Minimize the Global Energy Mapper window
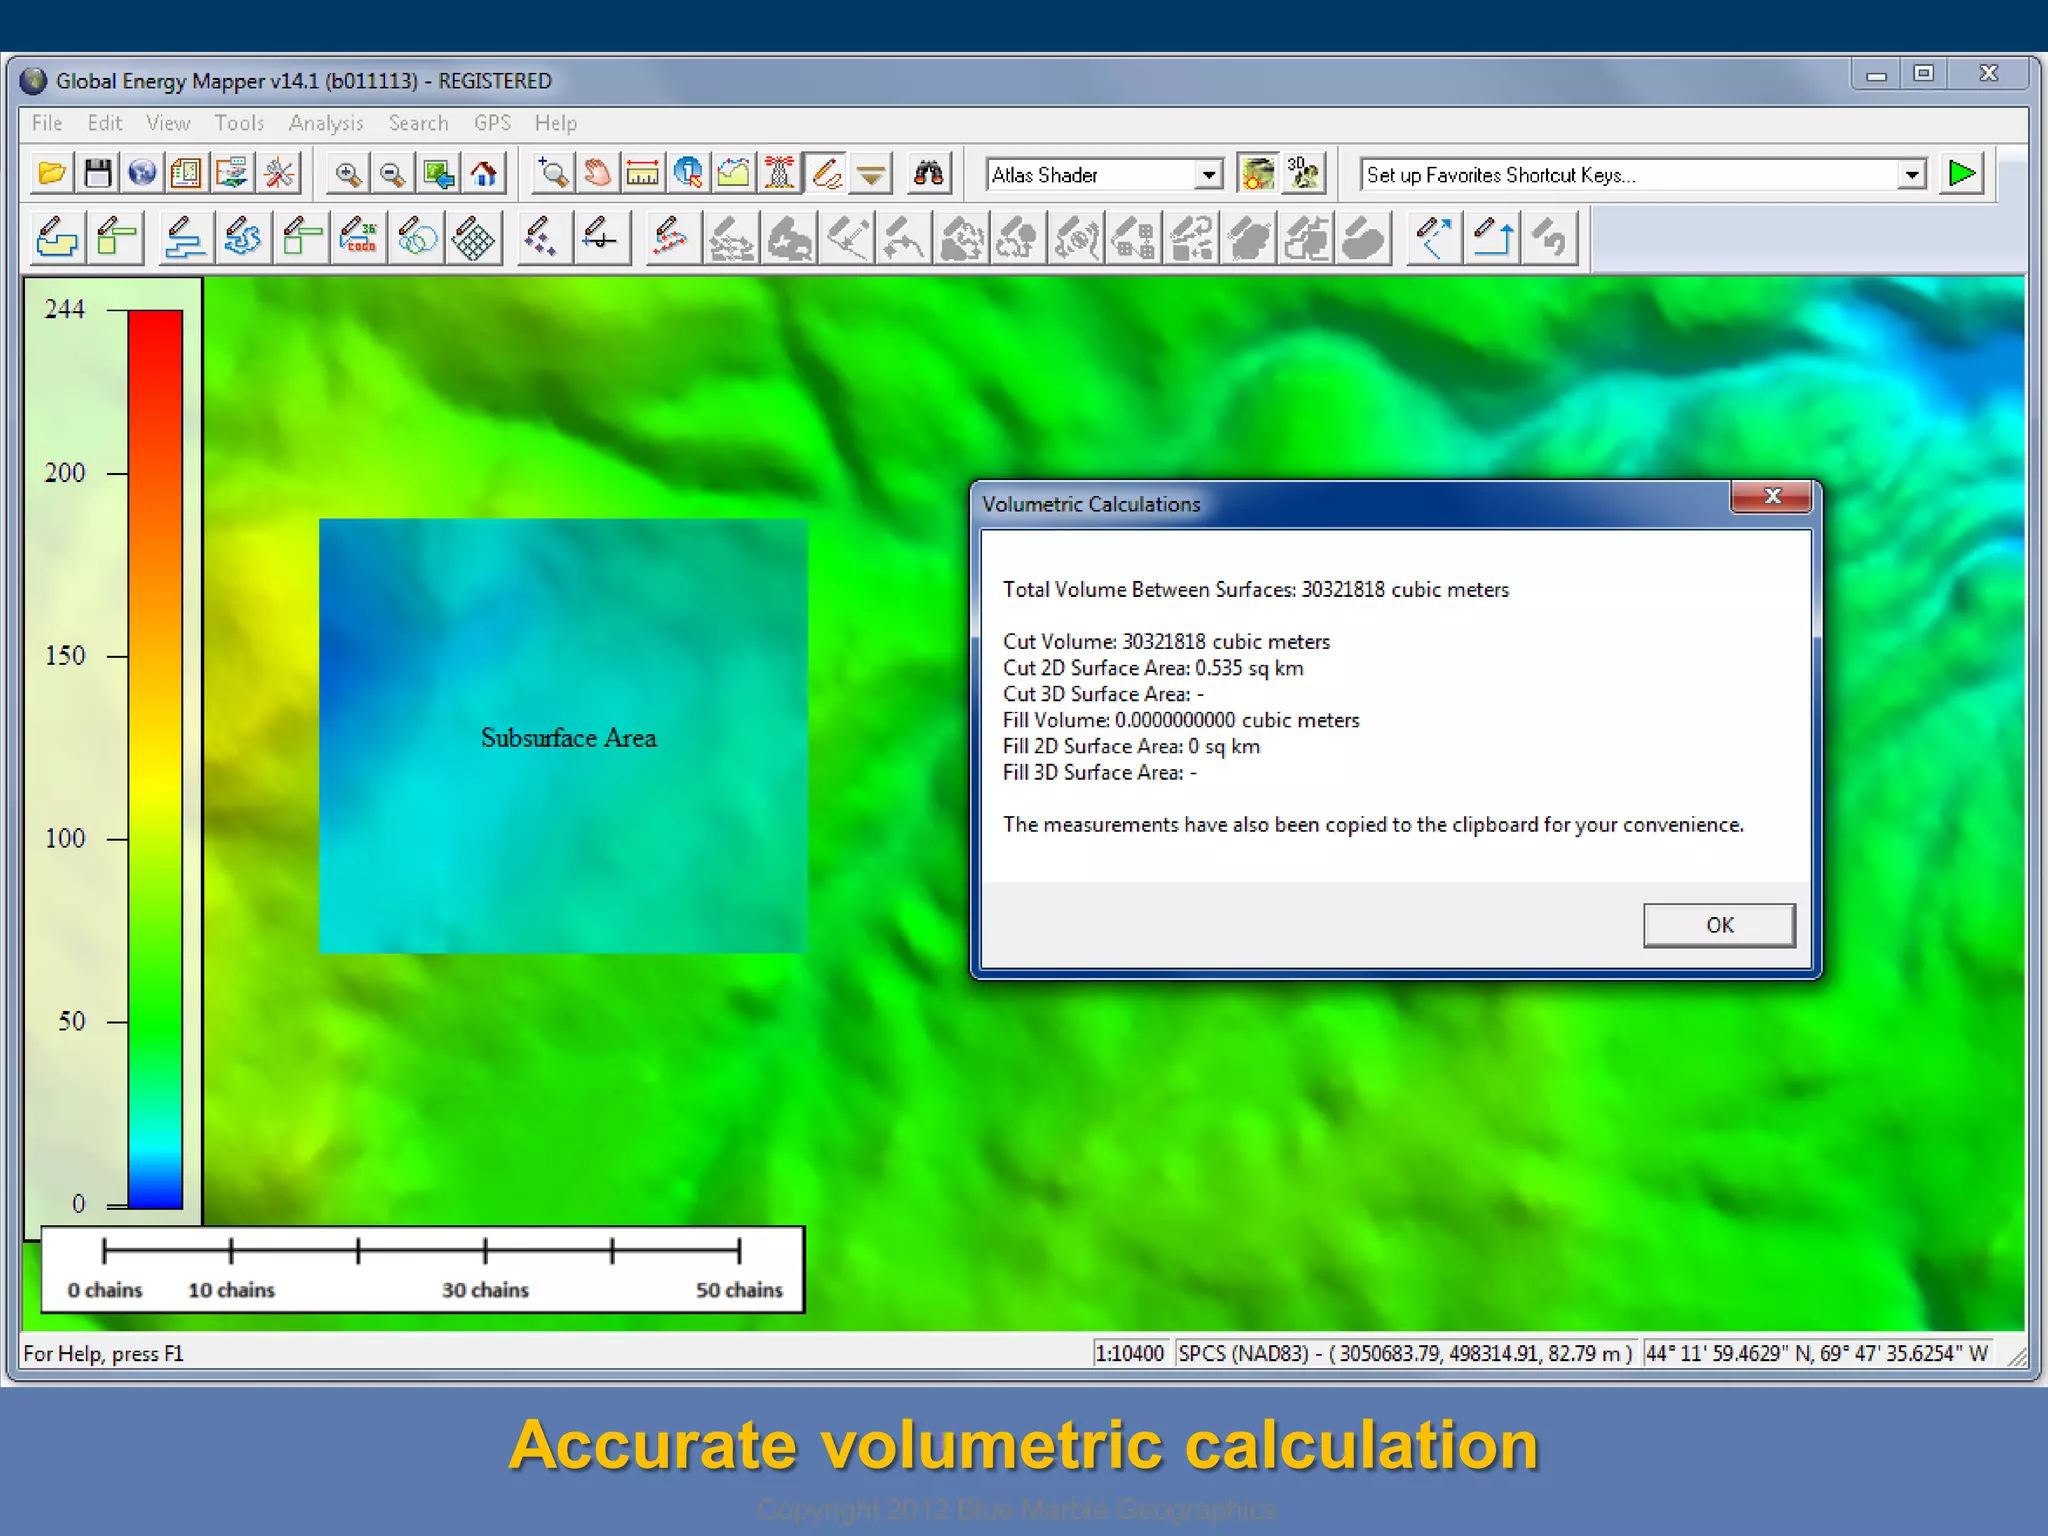Screen dimensions: 2048x1536 coord(1876,74)
